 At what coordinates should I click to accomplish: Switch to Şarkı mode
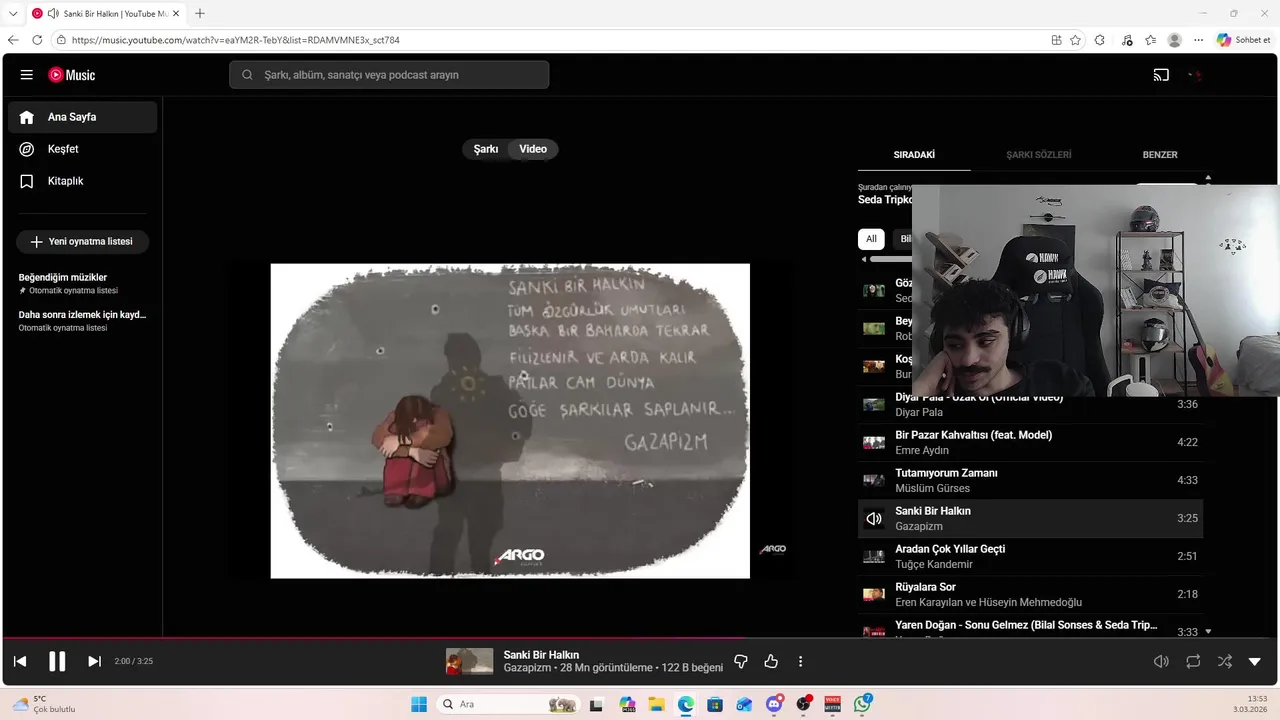tap(486, 149)
